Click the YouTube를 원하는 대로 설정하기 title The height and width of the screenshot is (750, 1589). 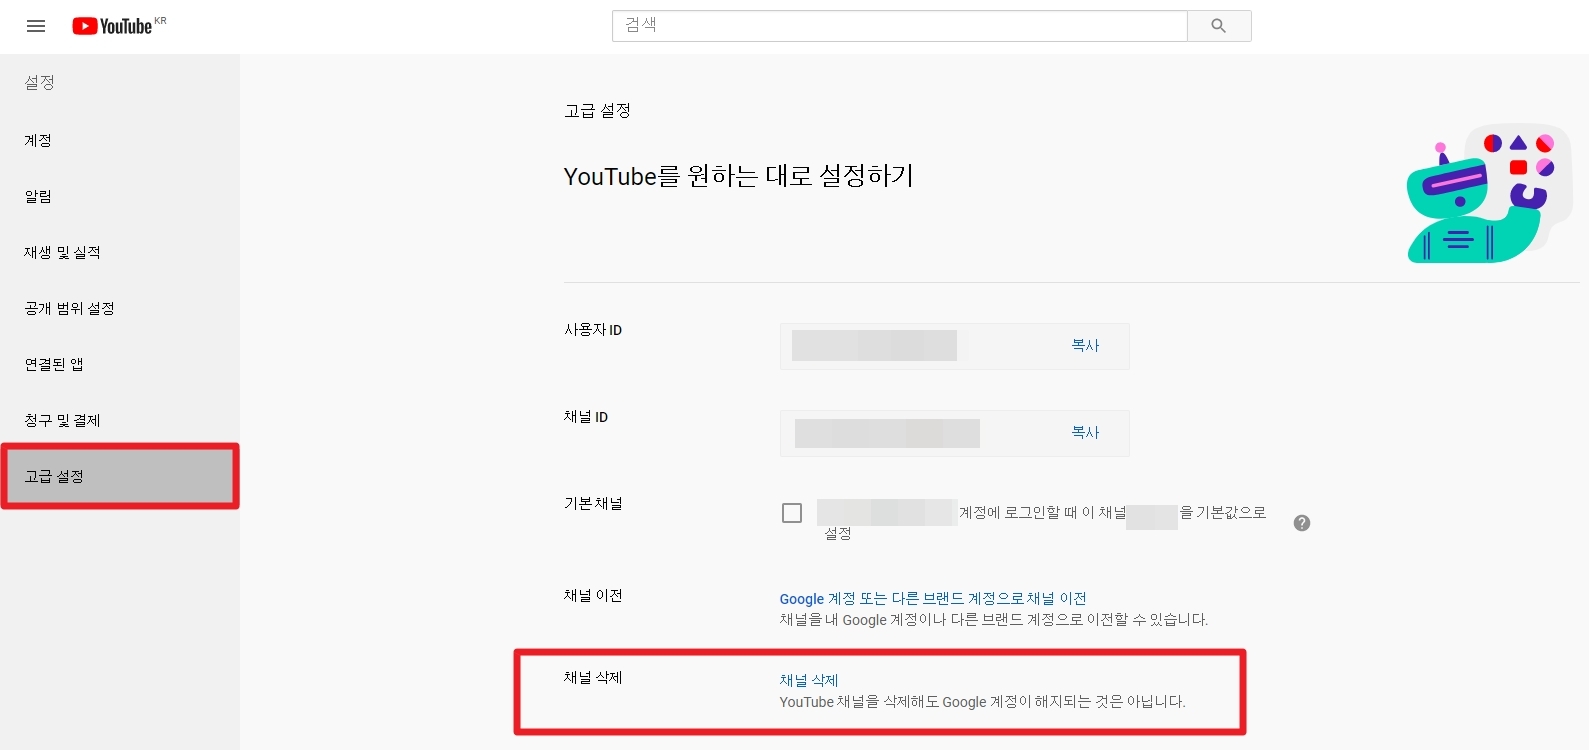coord(739,177)
